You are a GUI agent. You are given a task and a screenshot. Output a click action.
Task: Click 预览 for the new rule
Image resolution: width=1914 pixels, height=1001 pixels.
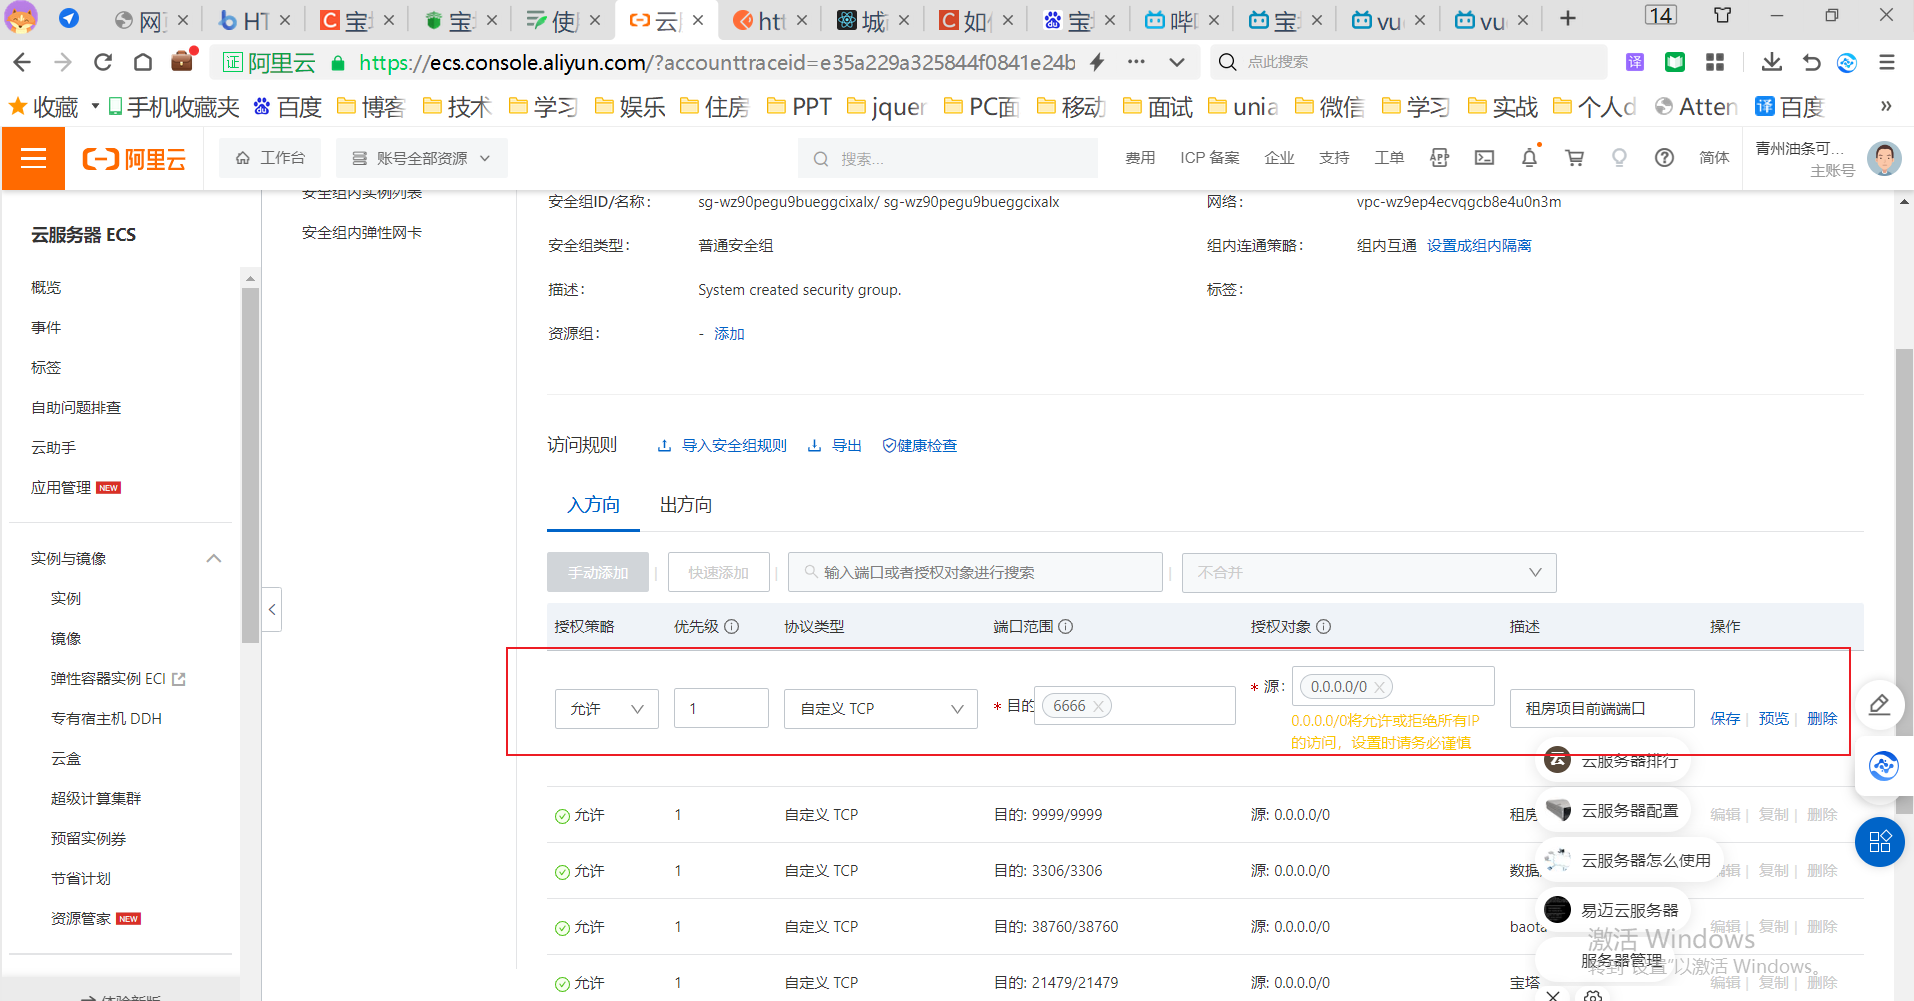click(x=1774, y=718)
